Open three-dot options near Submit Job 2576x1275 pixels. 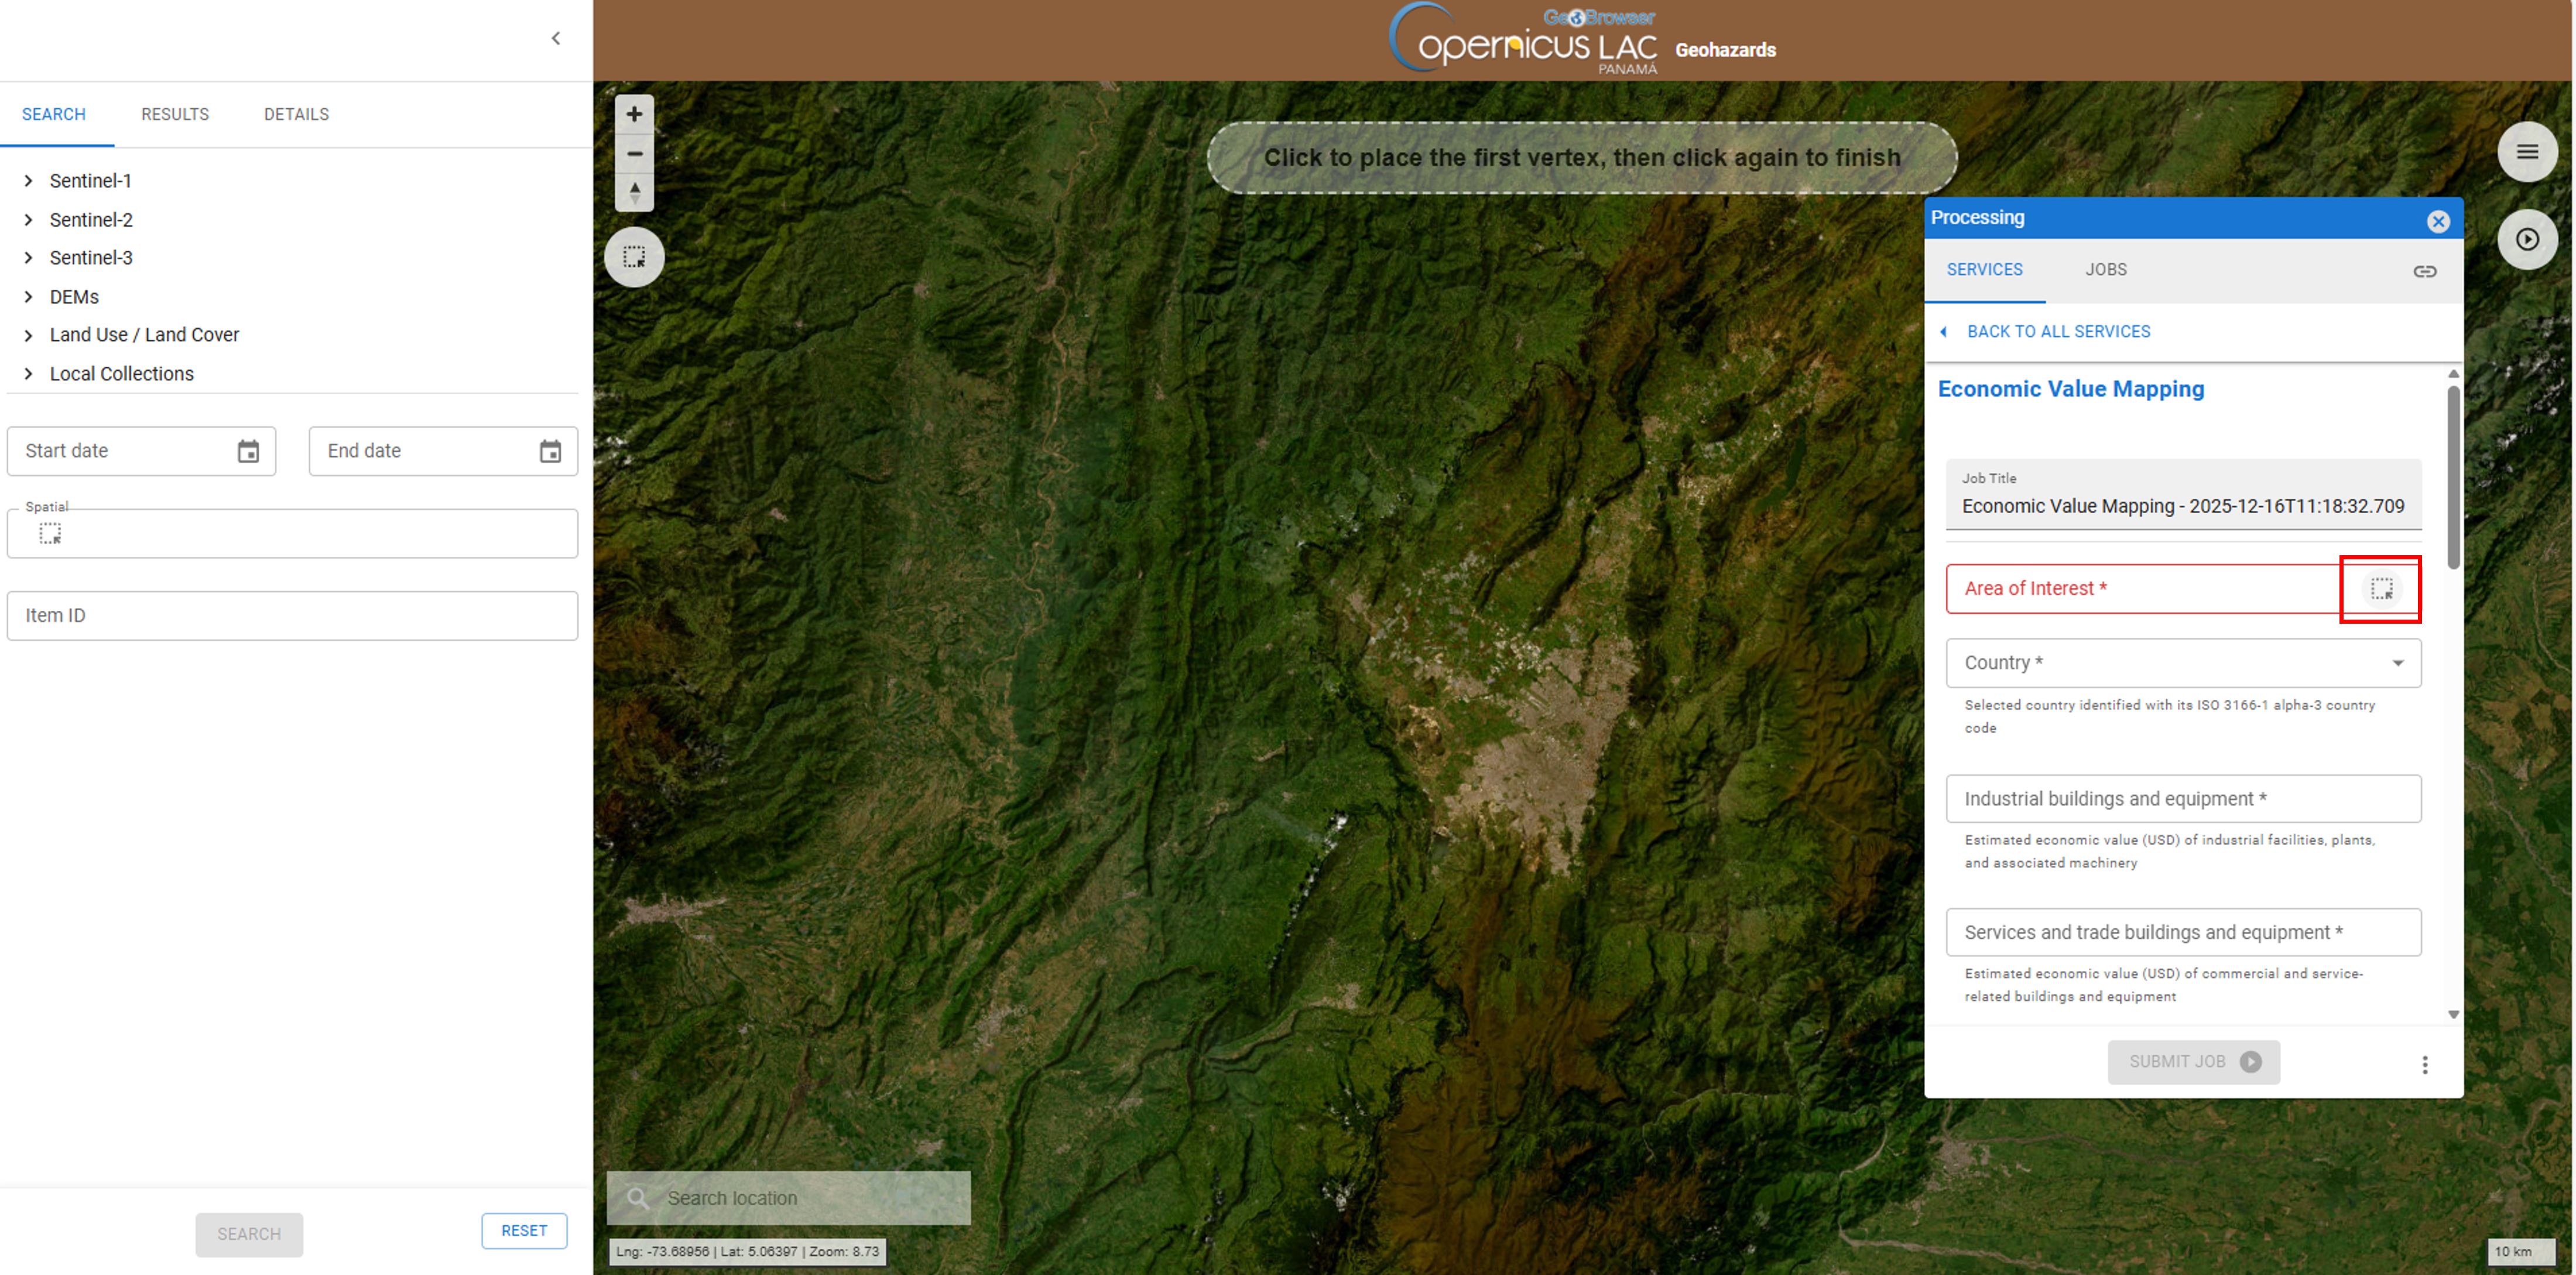pyautogui.click(x=2424, y=1064)
